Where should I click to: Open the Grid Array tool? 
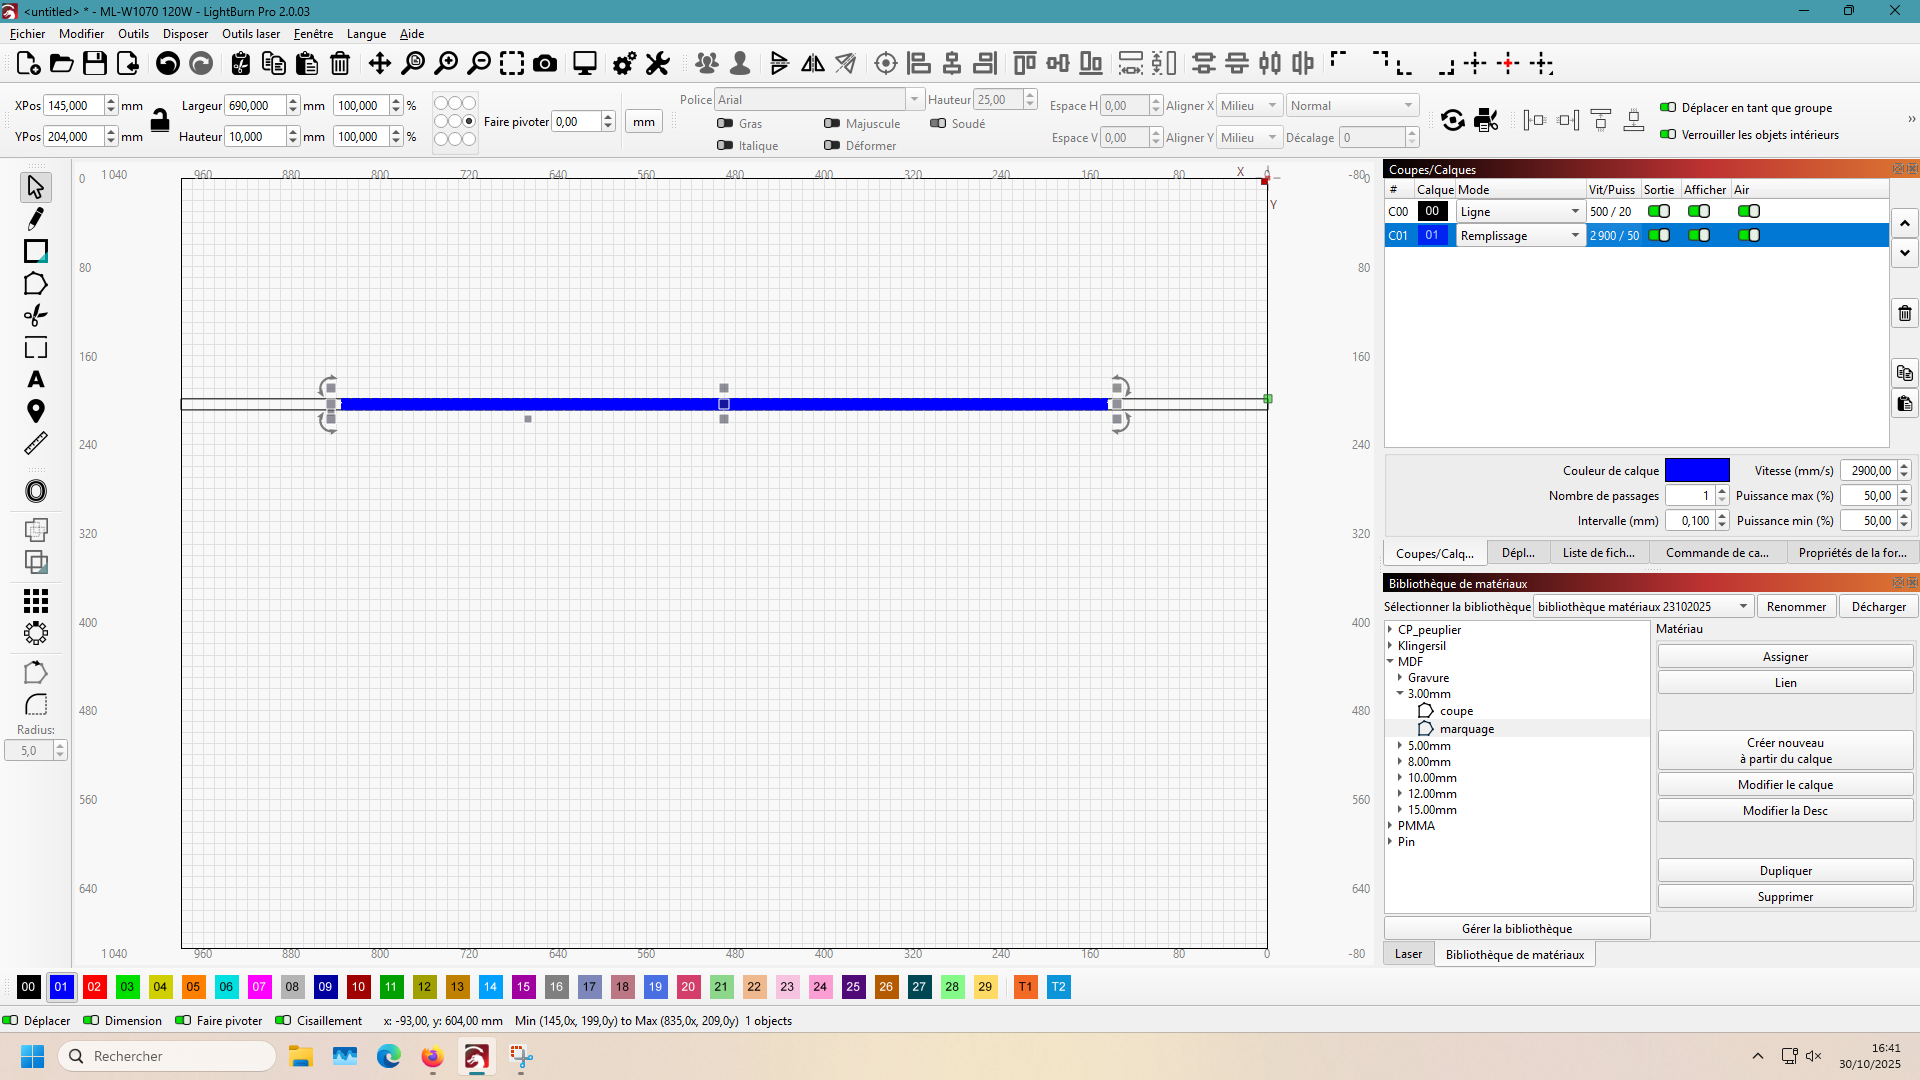click(x=36, y=600)
